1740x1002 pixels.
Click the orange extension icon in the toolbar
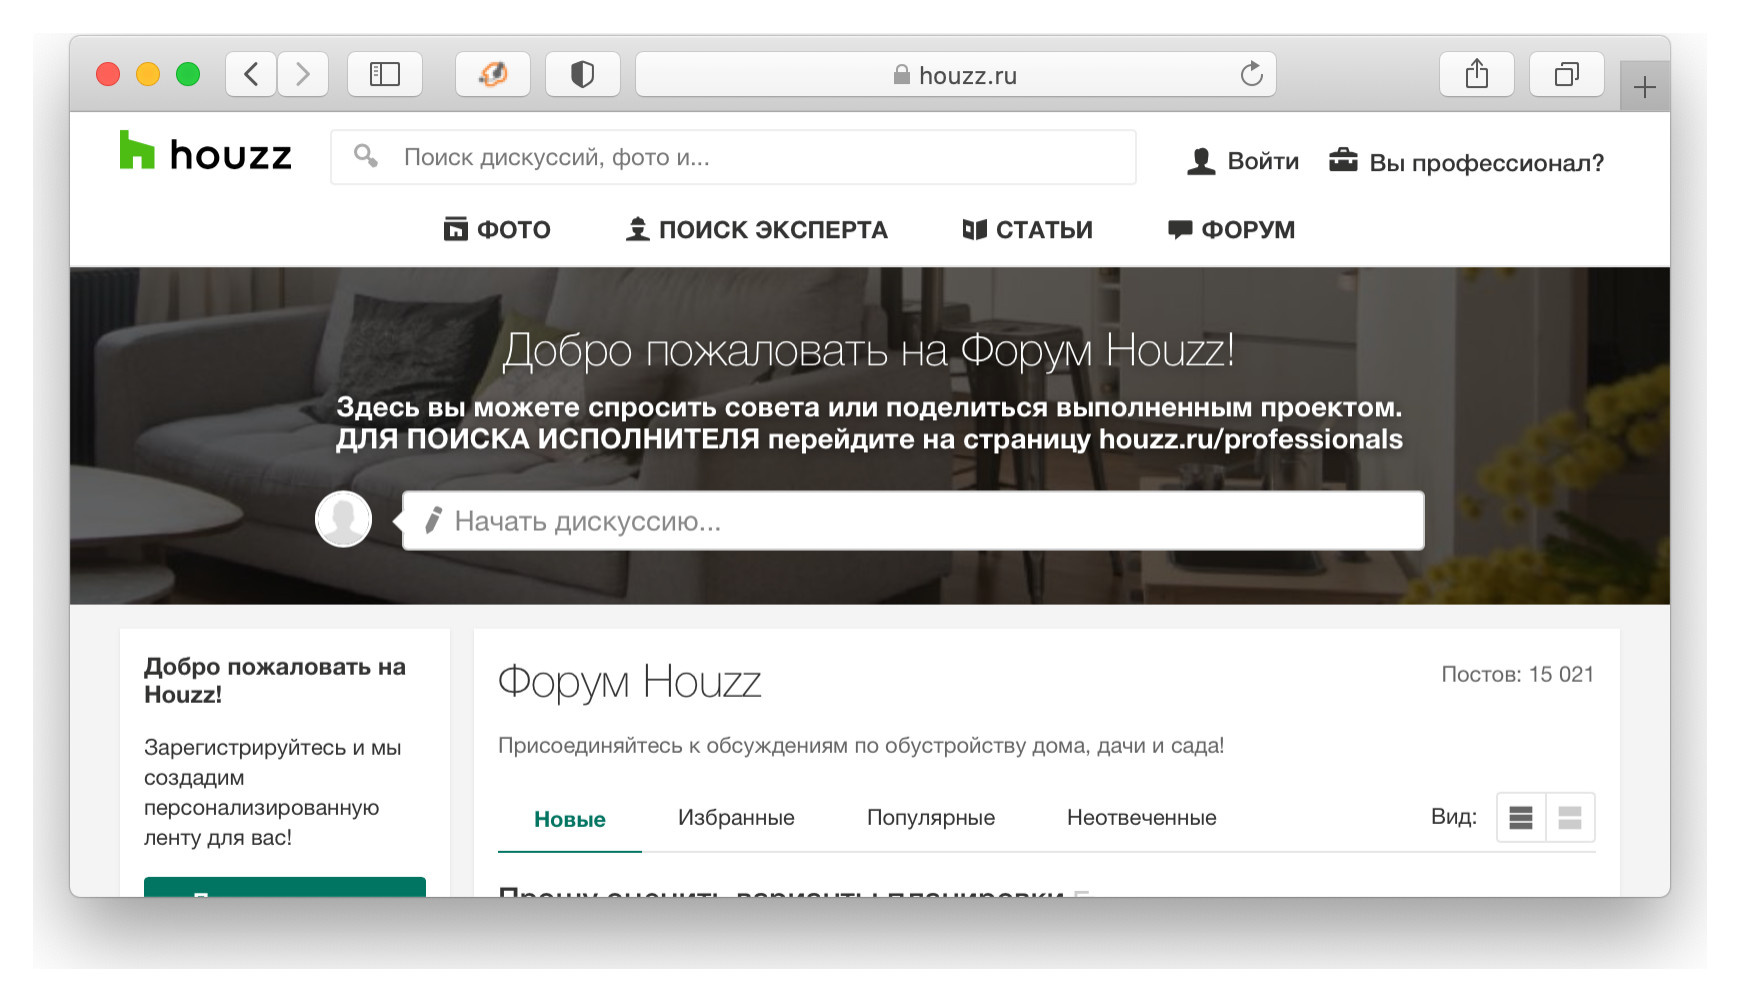coord(494,73)
